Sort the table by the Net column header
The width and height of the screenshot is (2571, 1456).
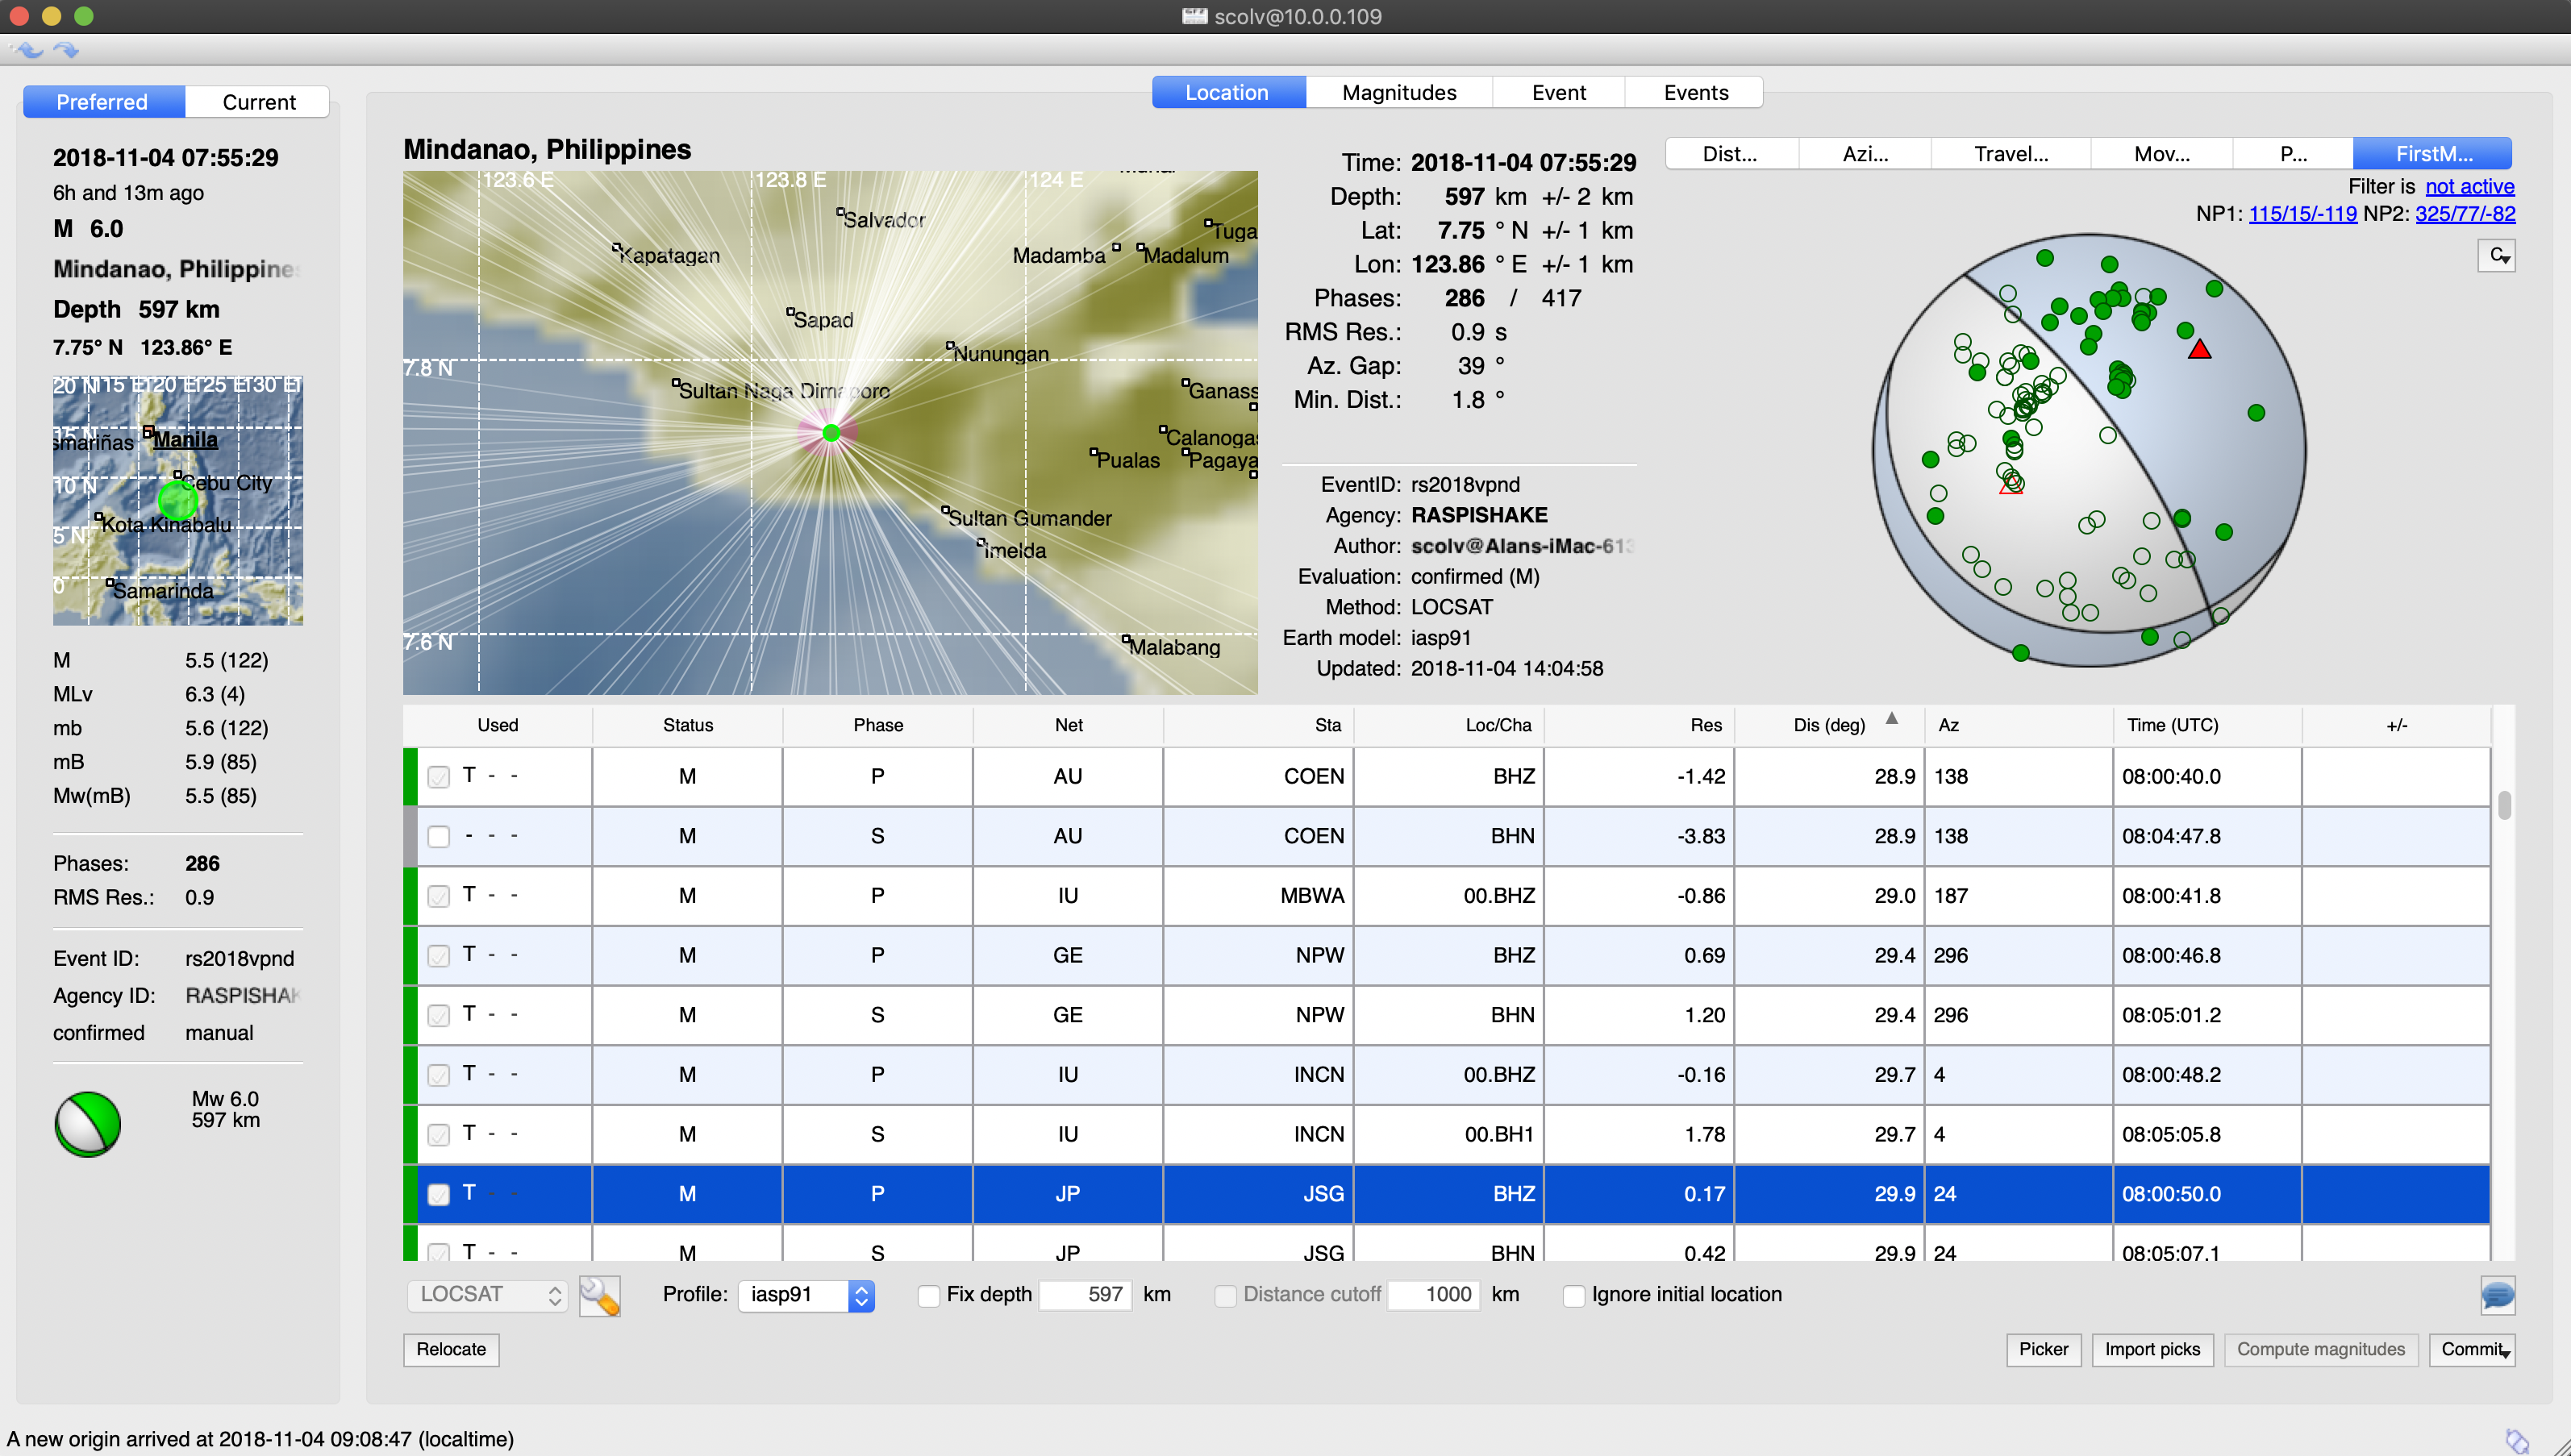click(1068, 725)
